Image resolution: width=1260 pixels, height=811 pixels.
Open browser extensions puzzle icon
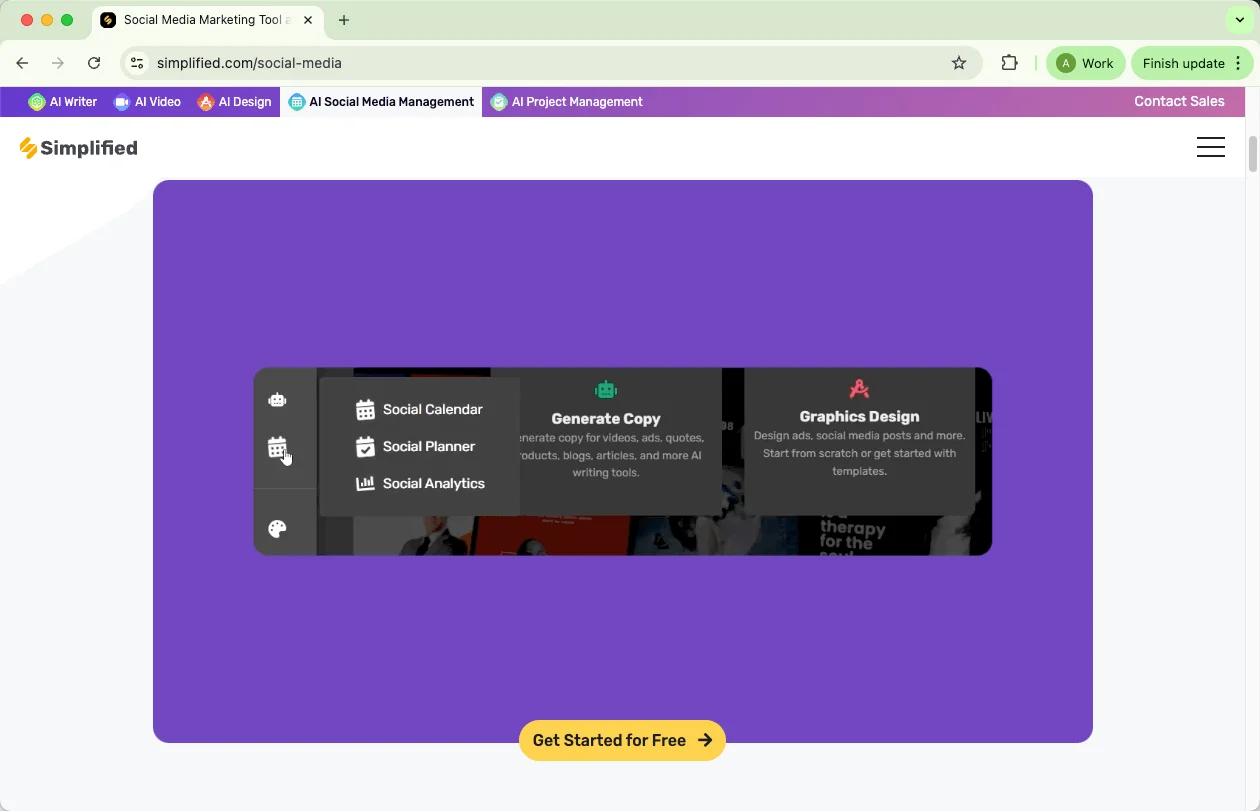1009,63
